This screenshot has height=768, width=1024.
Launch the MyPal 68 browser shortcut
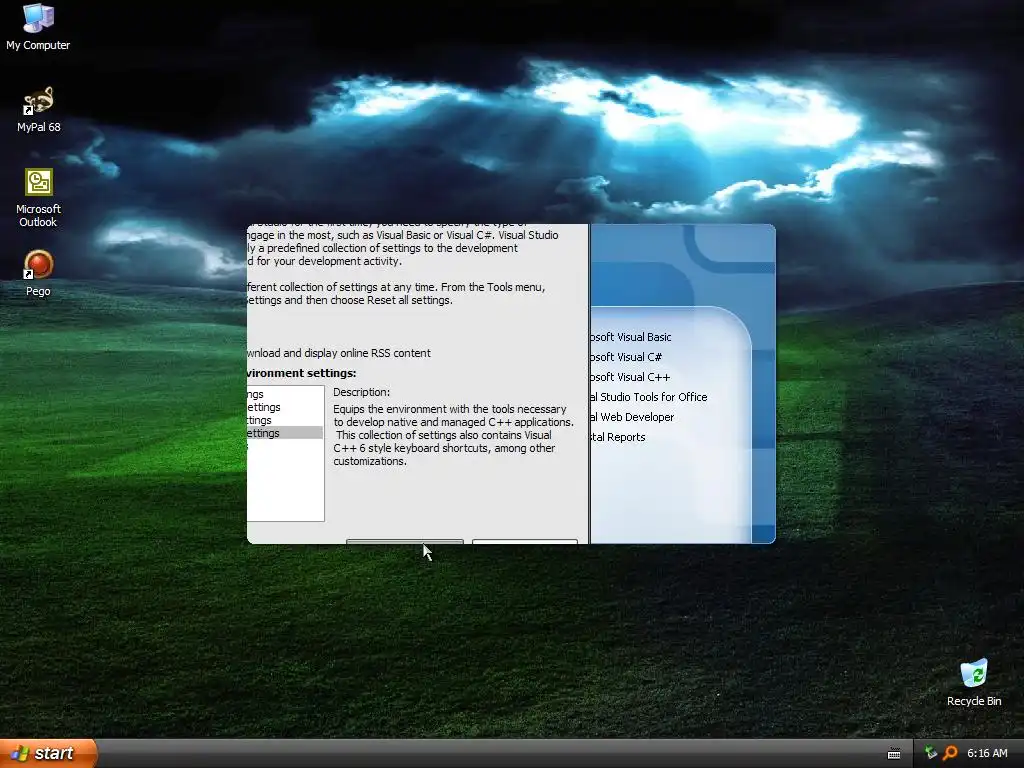[39, 109]
